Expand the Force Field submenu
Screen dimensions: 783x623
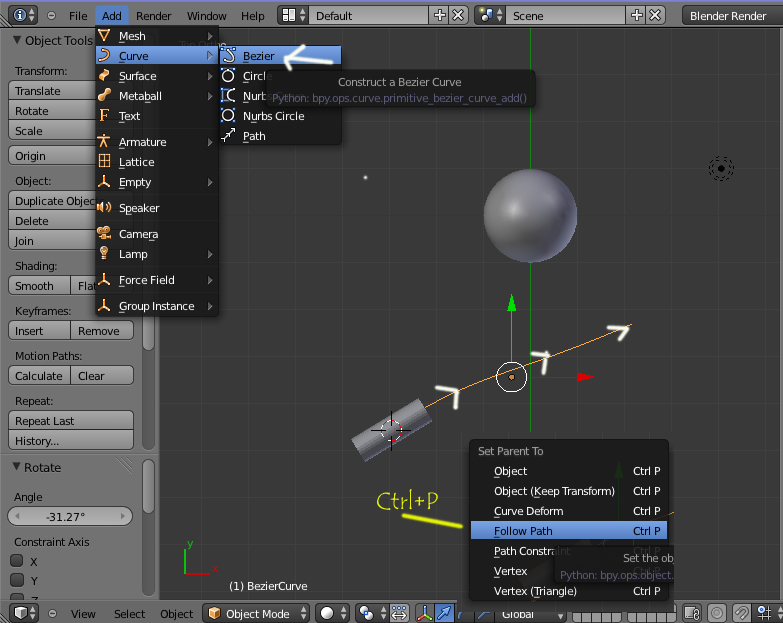coord(157,280)
